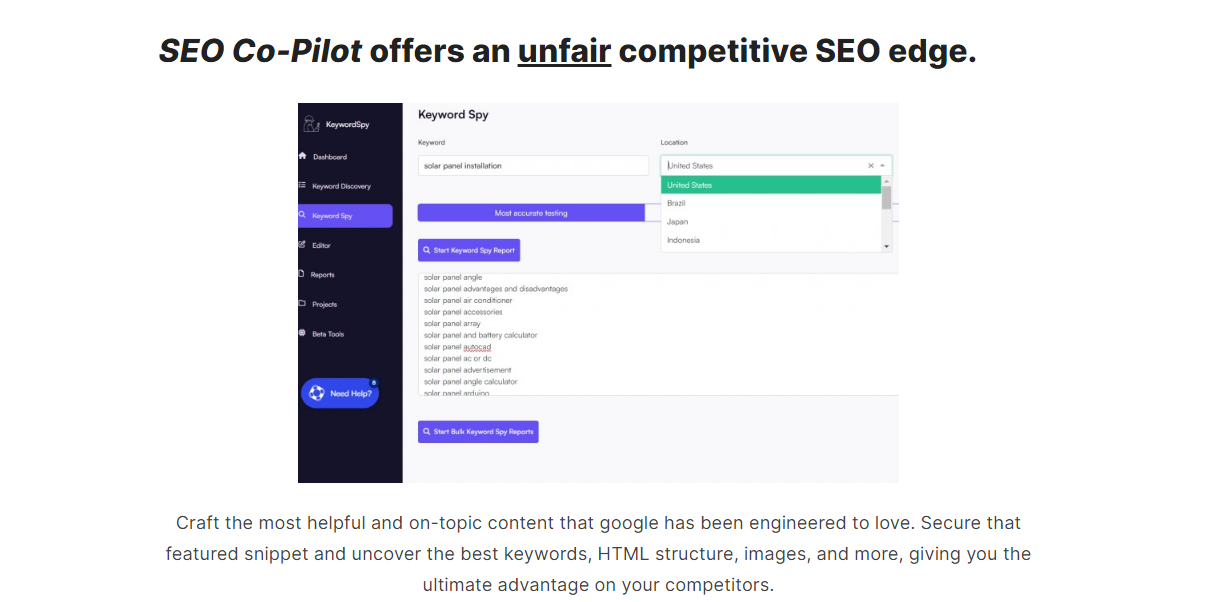Click inside the solar panel installation keyword field
The height and width of the screenshot is (602, 1211).
pyautogui.click(x=533, y=164)
